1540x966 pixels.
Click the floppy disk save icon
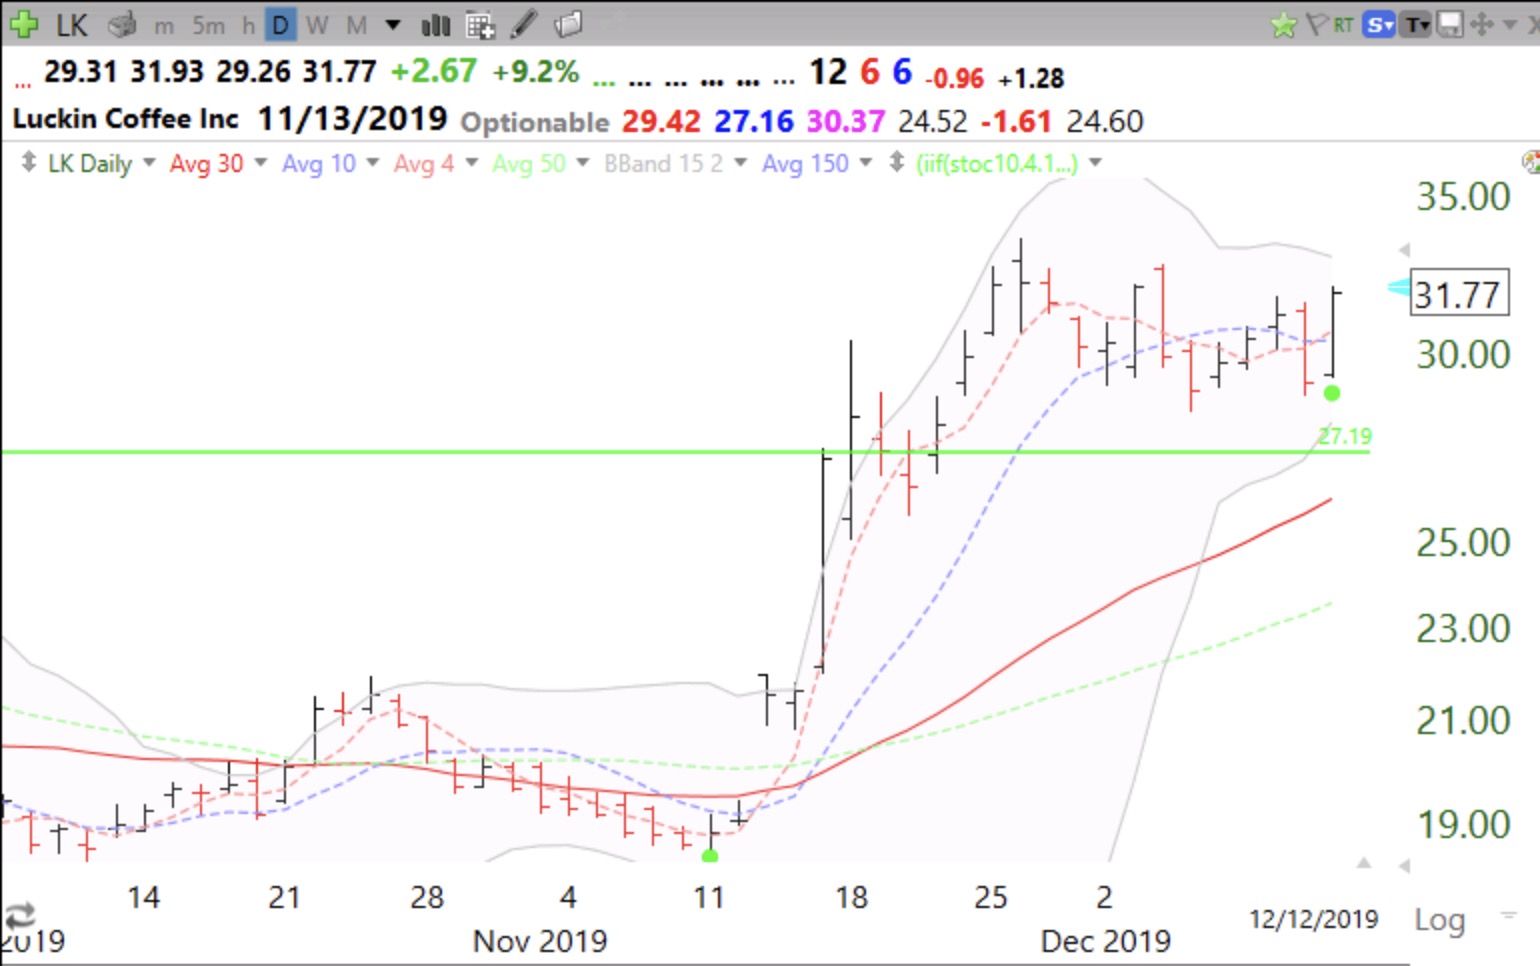tap(1449, 24)
